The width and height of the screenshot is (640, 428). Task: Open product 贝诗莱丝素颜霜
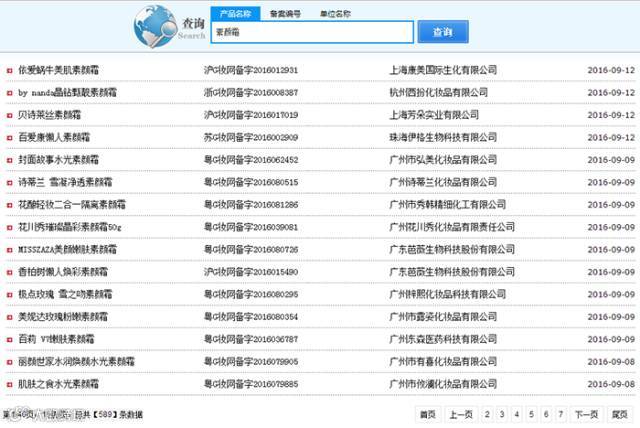pos(49,115)
